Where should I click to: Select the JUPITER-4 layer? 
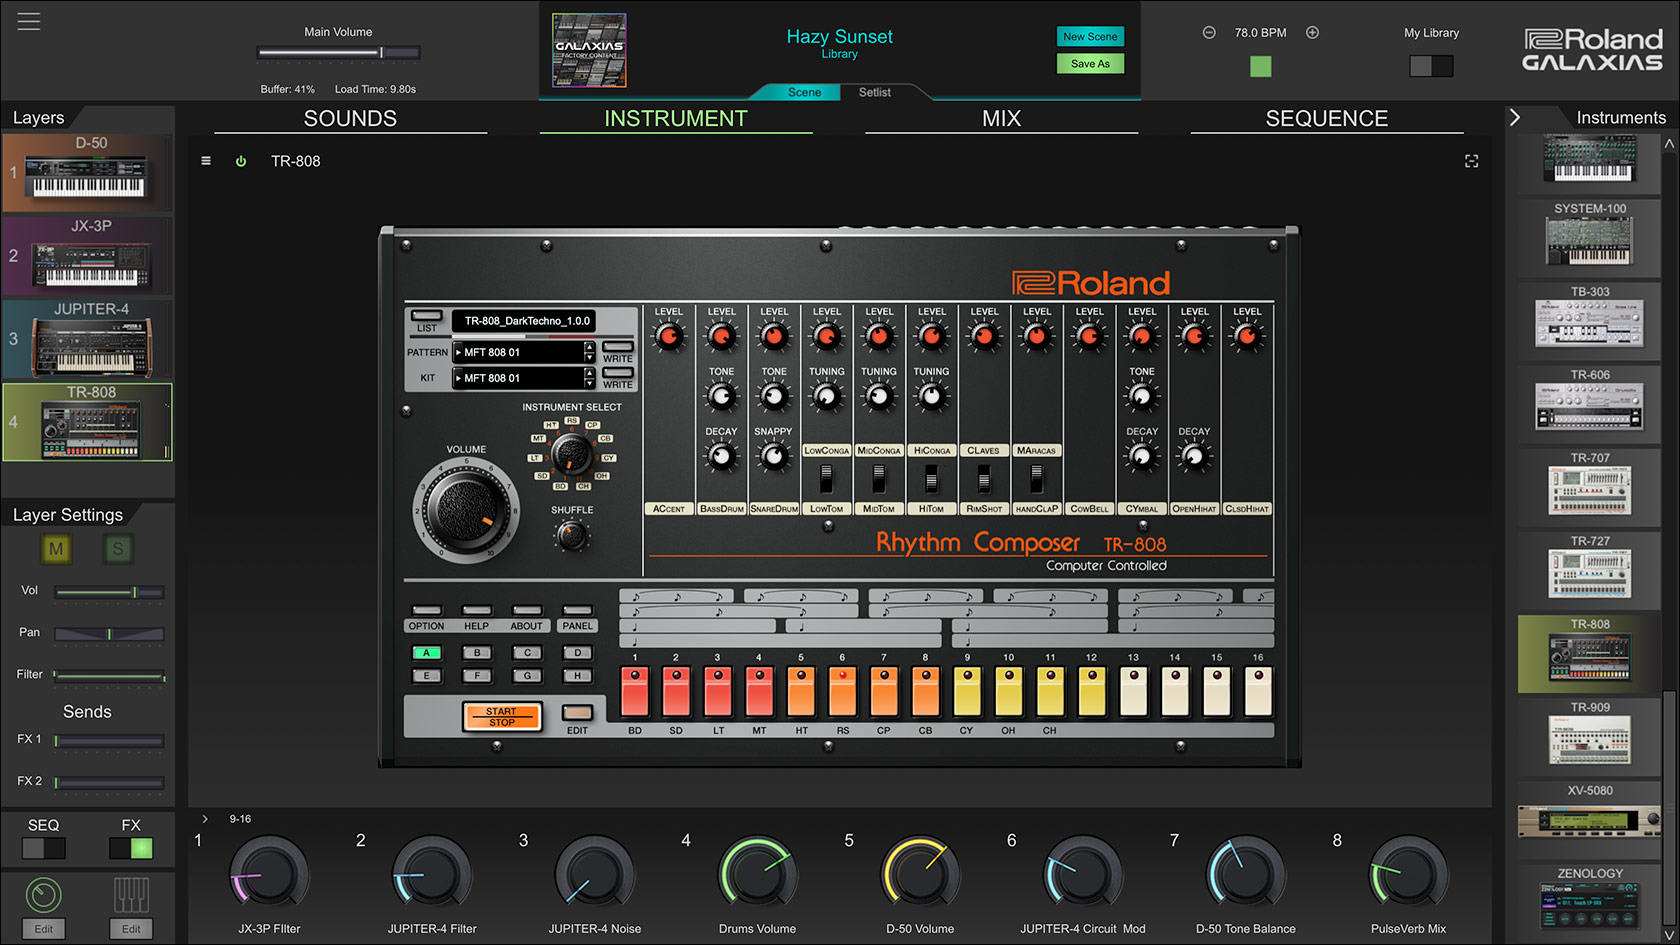click(87, 339)
